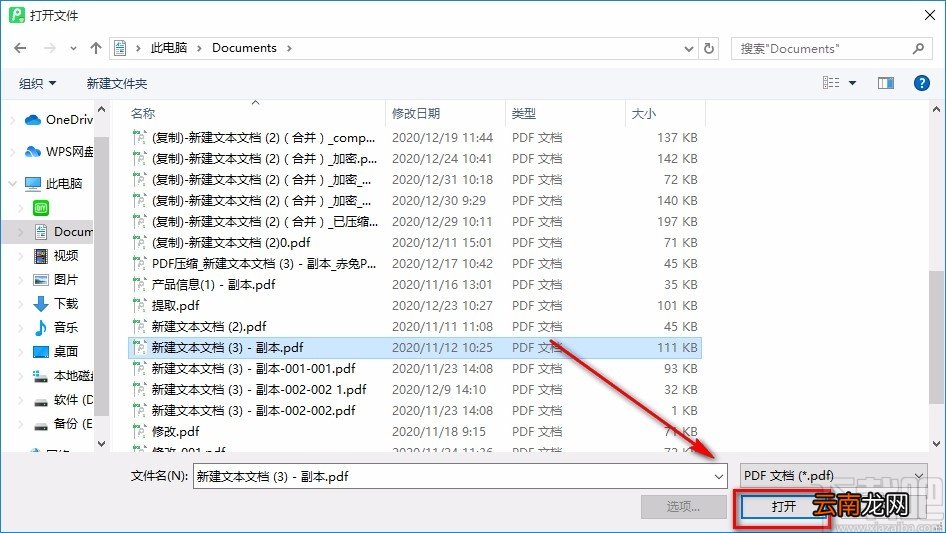Click PDF icon of 修改.pdf
946x533 pixels.
[139, 432]
